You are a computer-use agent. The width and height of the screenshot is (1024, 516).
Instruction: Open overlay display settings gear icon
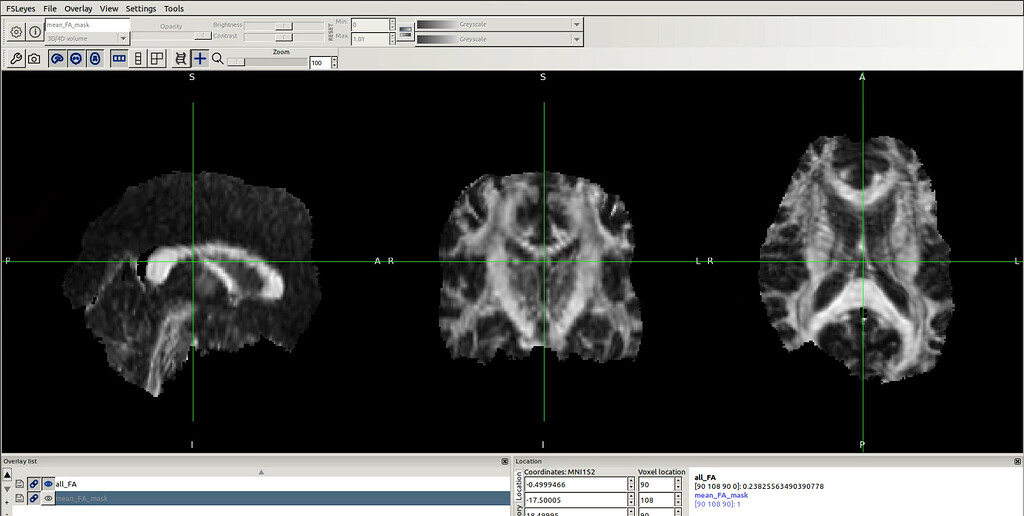16,31
